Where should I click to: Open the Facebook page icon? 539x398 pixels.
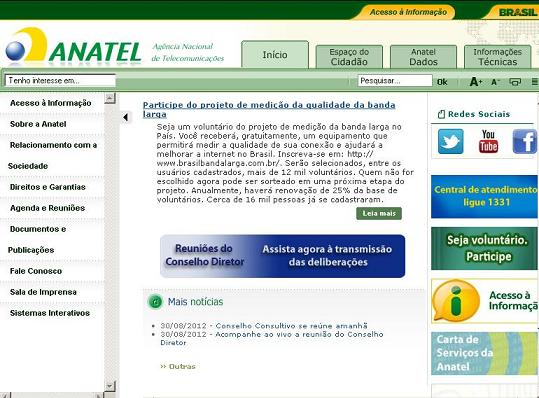(x=525, y=141)
